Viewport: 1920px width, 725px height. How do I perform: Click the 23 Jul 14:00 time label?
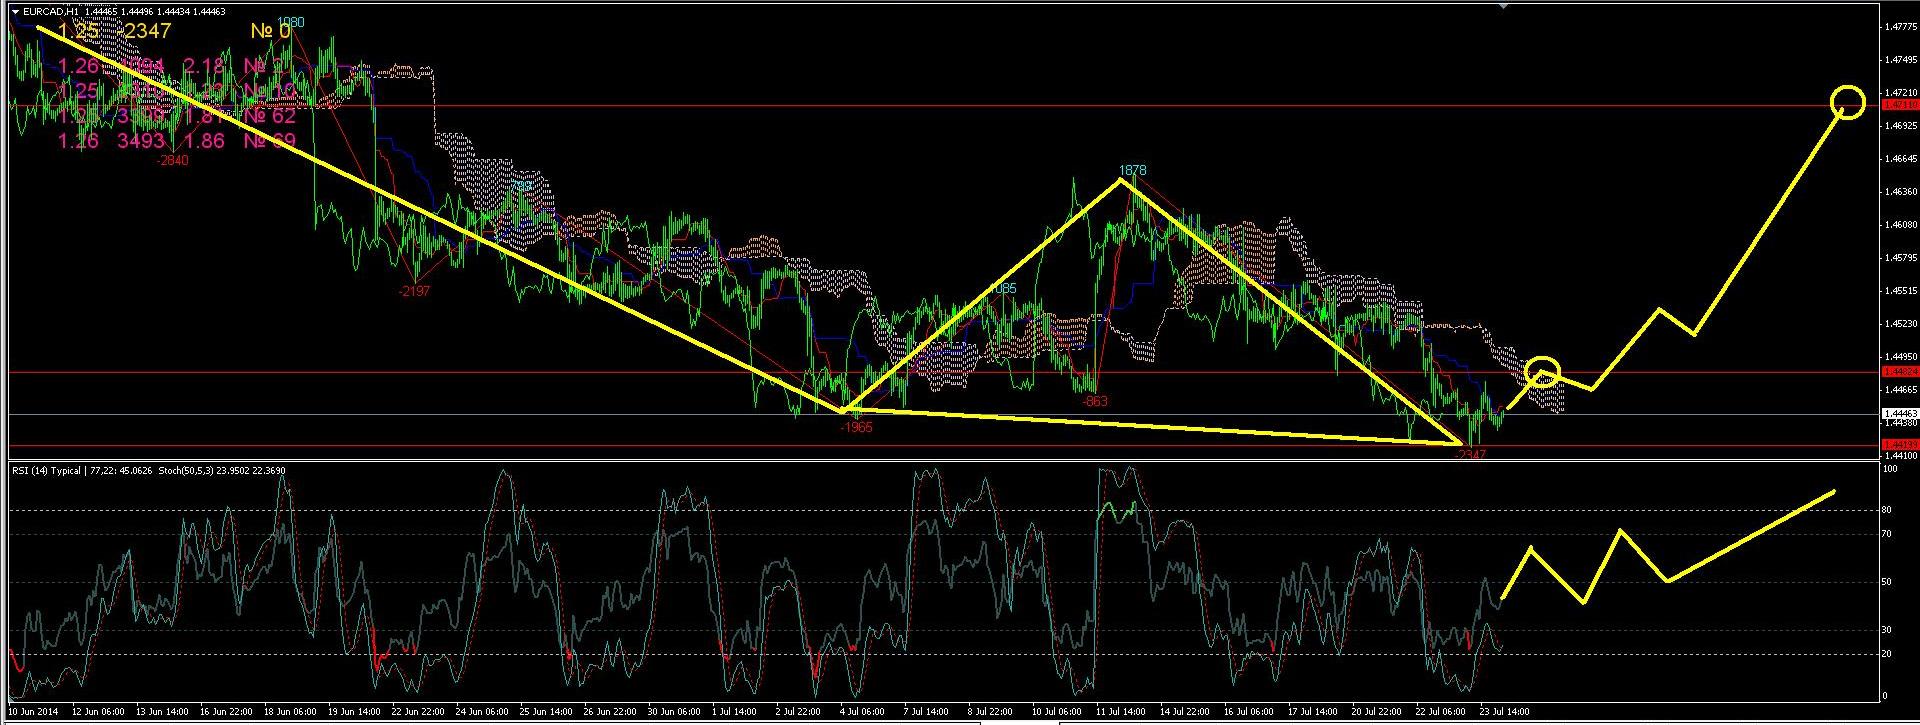(x=1504, y=712)
